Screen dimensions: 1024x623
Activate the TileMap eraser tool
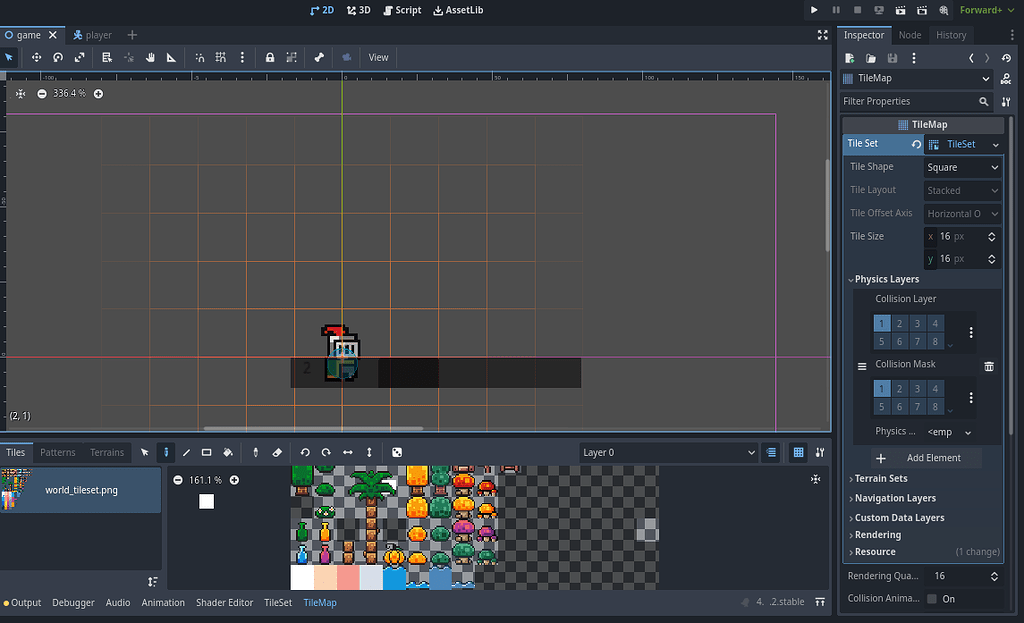[277, 452]
